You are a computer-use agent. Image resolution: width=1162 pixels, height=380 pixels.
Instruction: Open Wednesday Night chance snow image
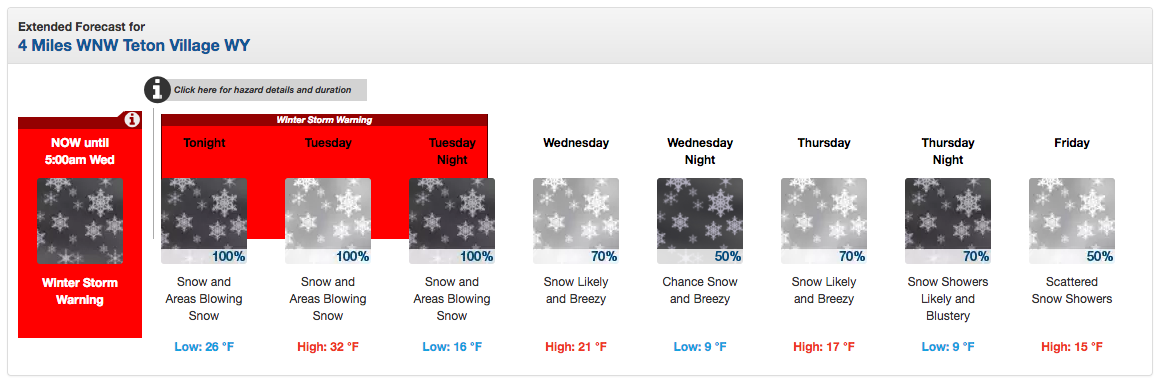700,221
